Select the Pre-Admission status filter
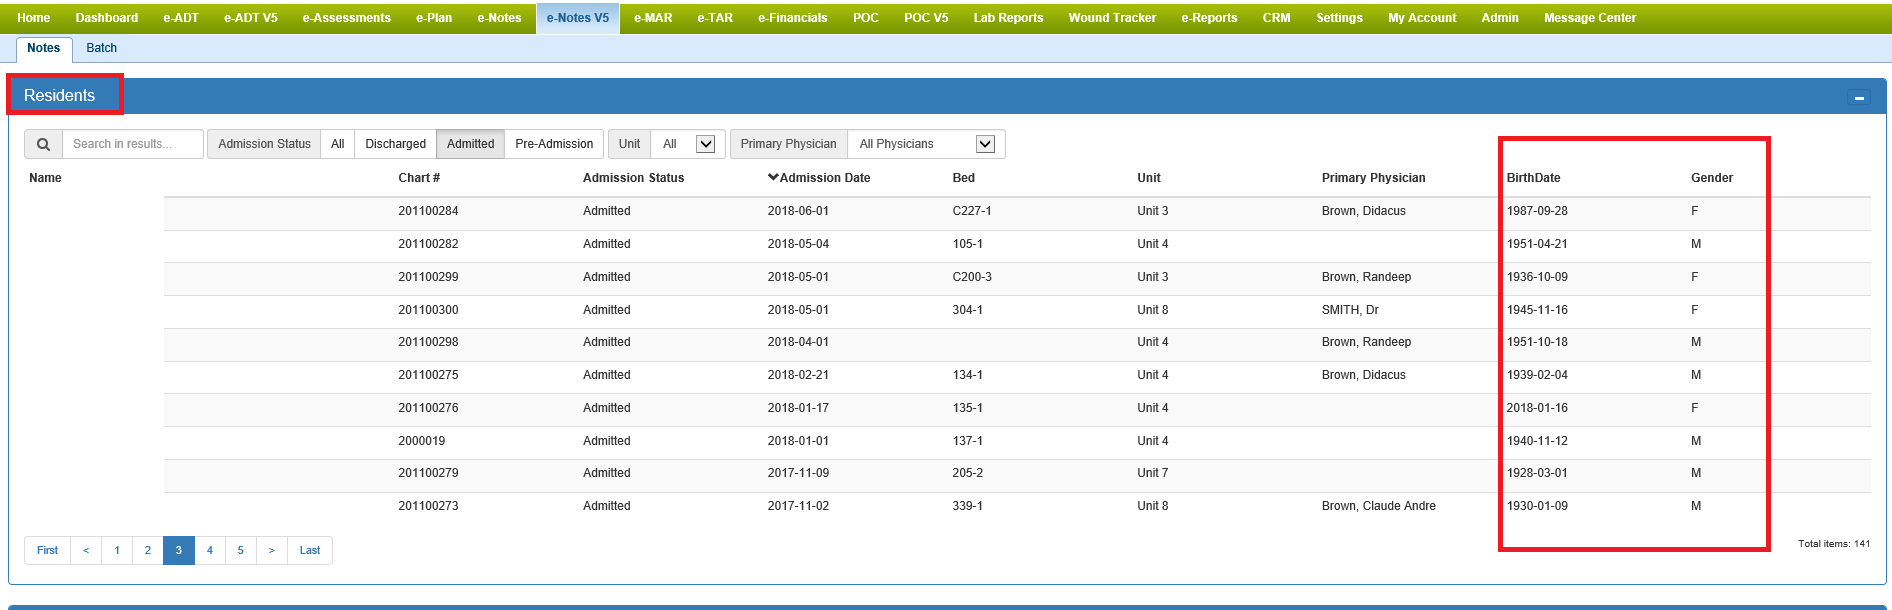Image resolution: width=1892 pixels, height=610 pixels. 554,144
